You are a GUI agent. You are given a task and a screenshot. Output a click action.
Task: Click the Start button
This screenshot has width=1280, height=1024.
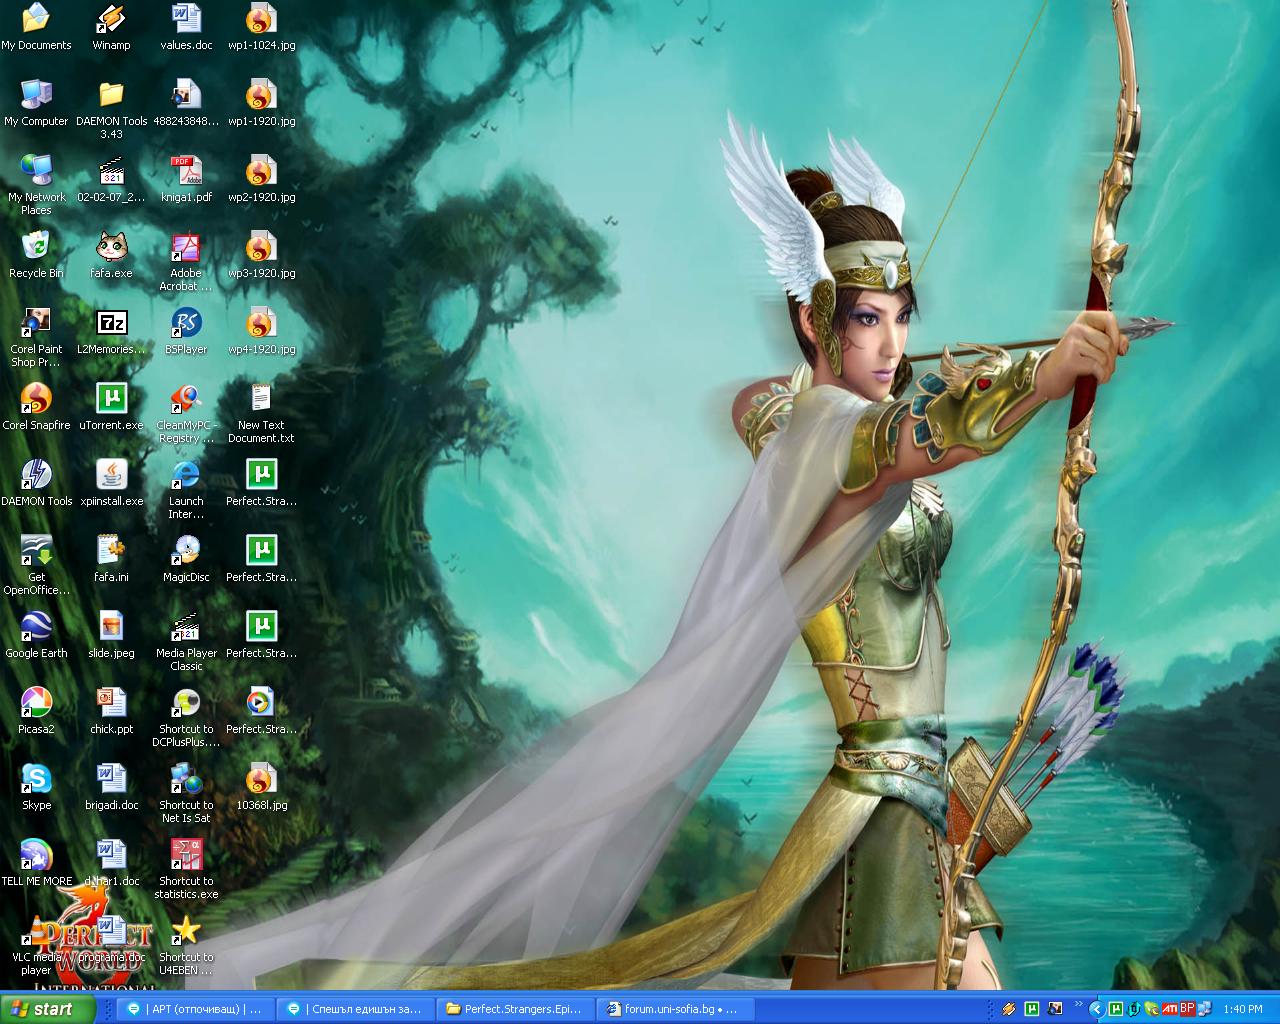[x=48, y=1009]
